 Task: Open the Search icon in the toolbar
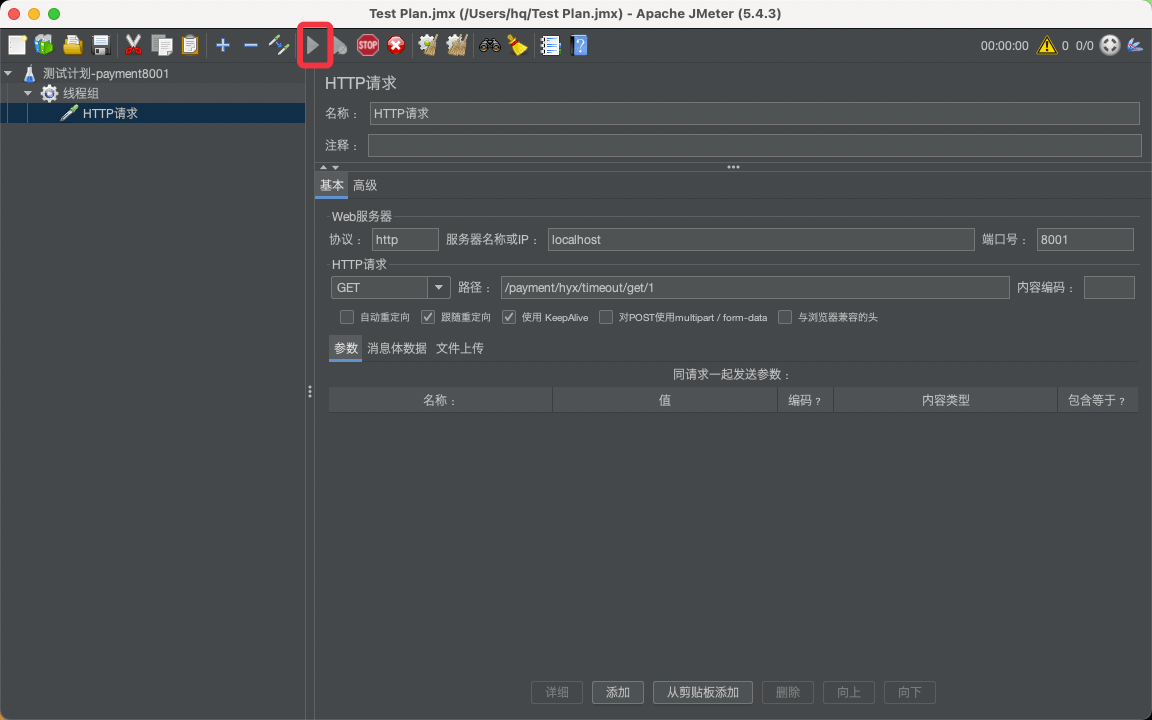coord(489,45)
